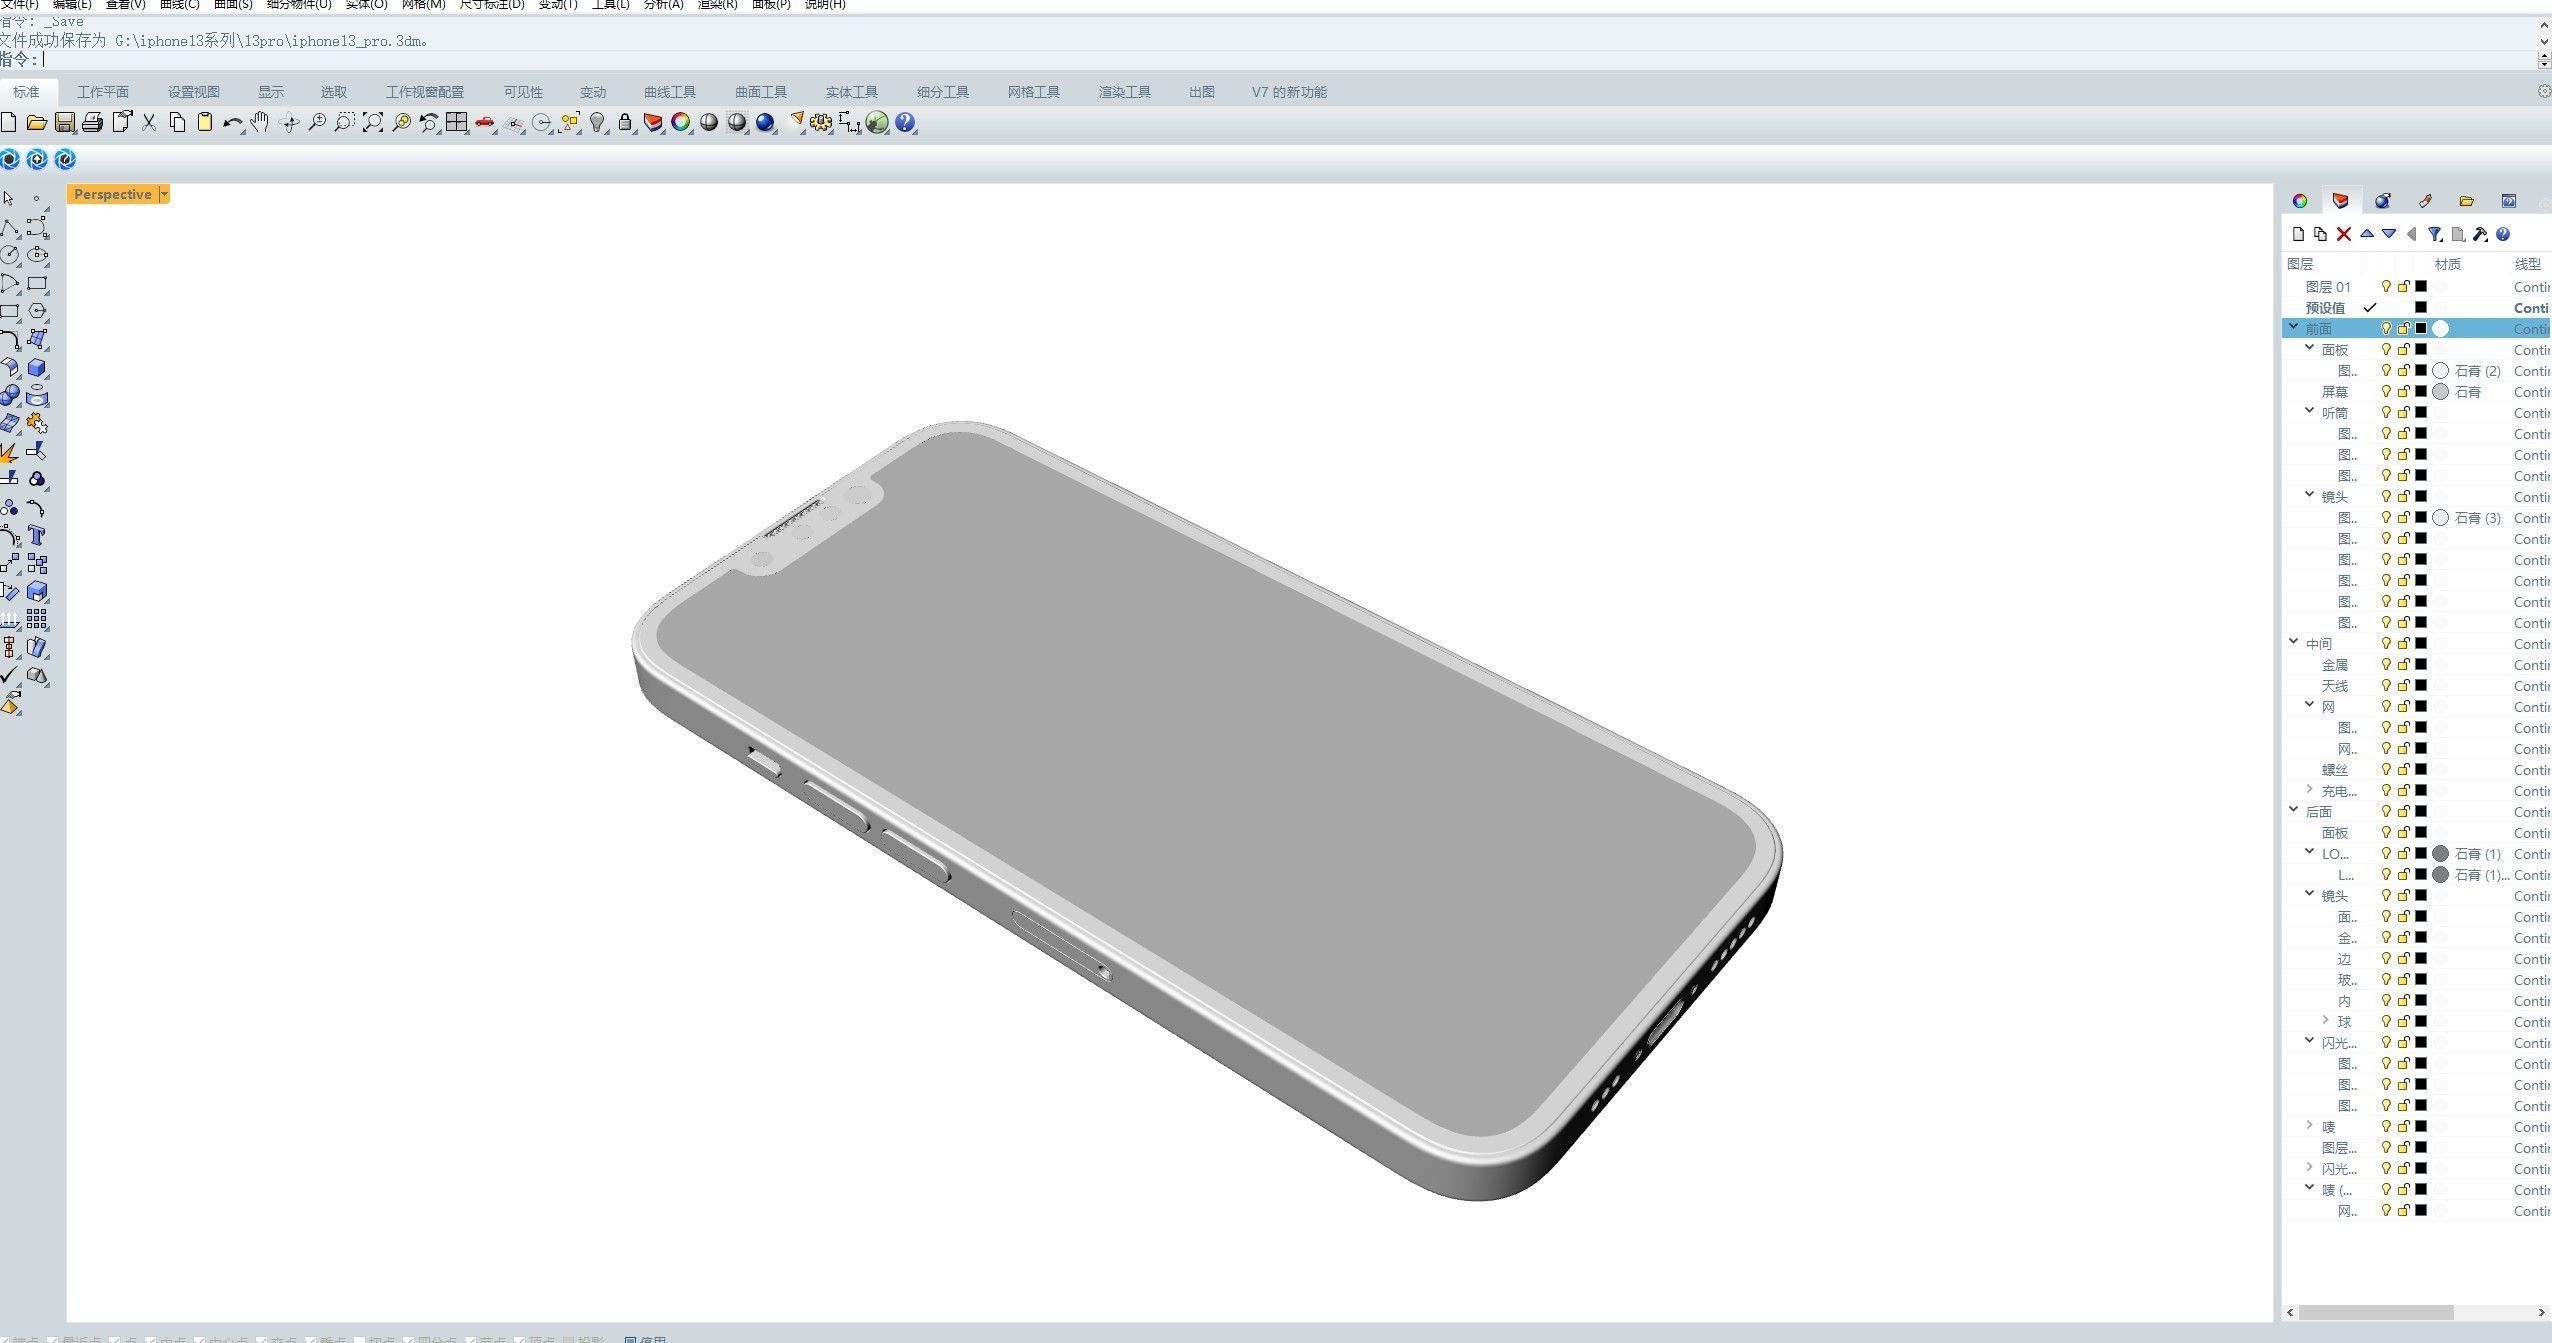2552x1343 pixels.
Task: Open the gear Options icon
Action: click(821, 123)
